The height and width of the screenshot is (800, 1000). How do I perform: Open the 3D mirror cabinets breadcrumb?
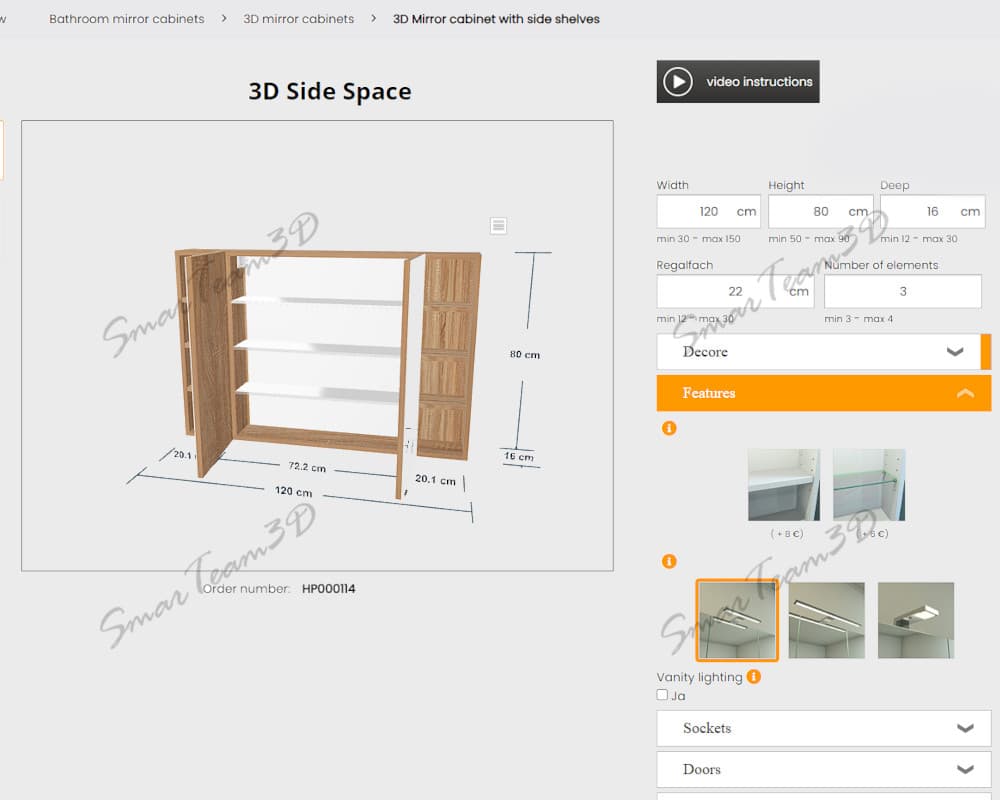pyautogui.click(x=298, y=19)
